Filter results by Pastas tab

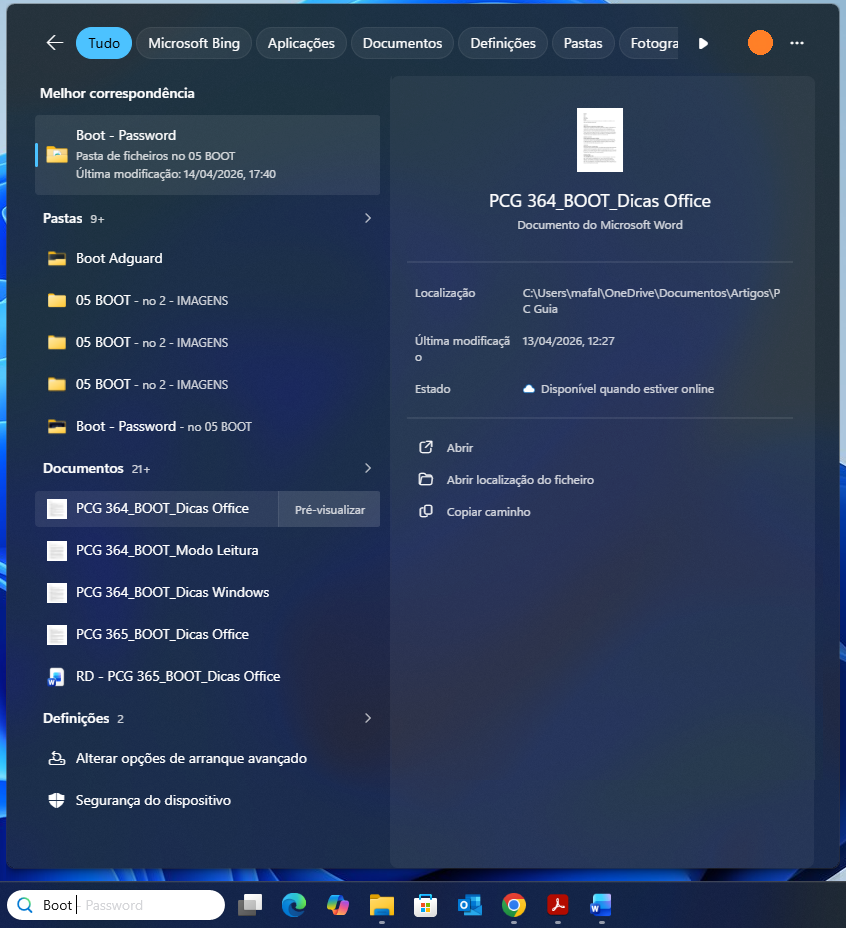point(583,43)
